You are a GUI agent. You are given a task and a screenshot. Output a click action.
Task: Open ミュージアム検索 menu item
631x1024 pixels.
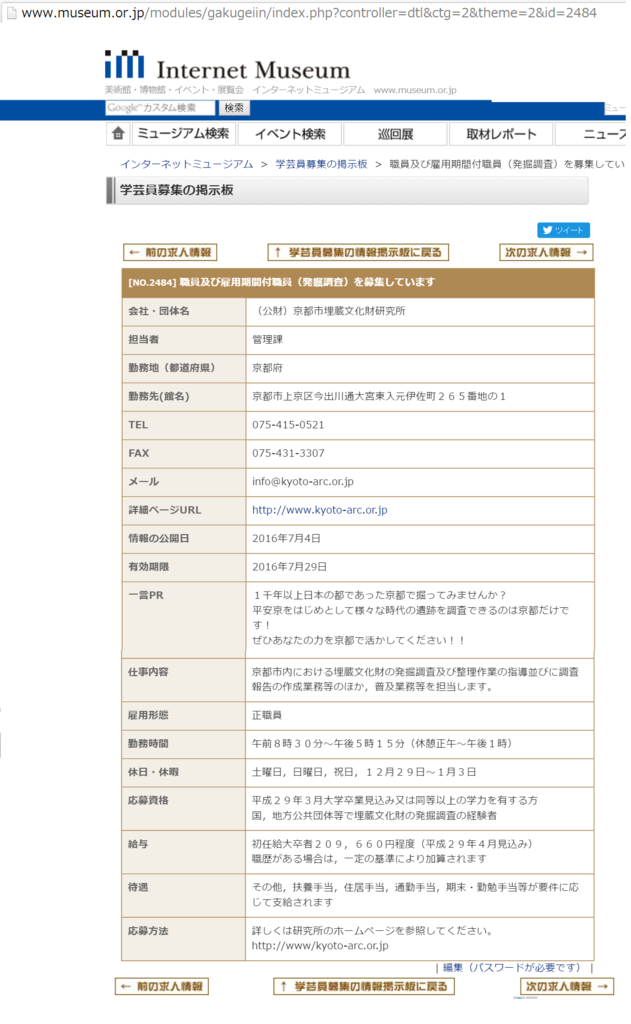pyautogui.click(x=183, y=134)
